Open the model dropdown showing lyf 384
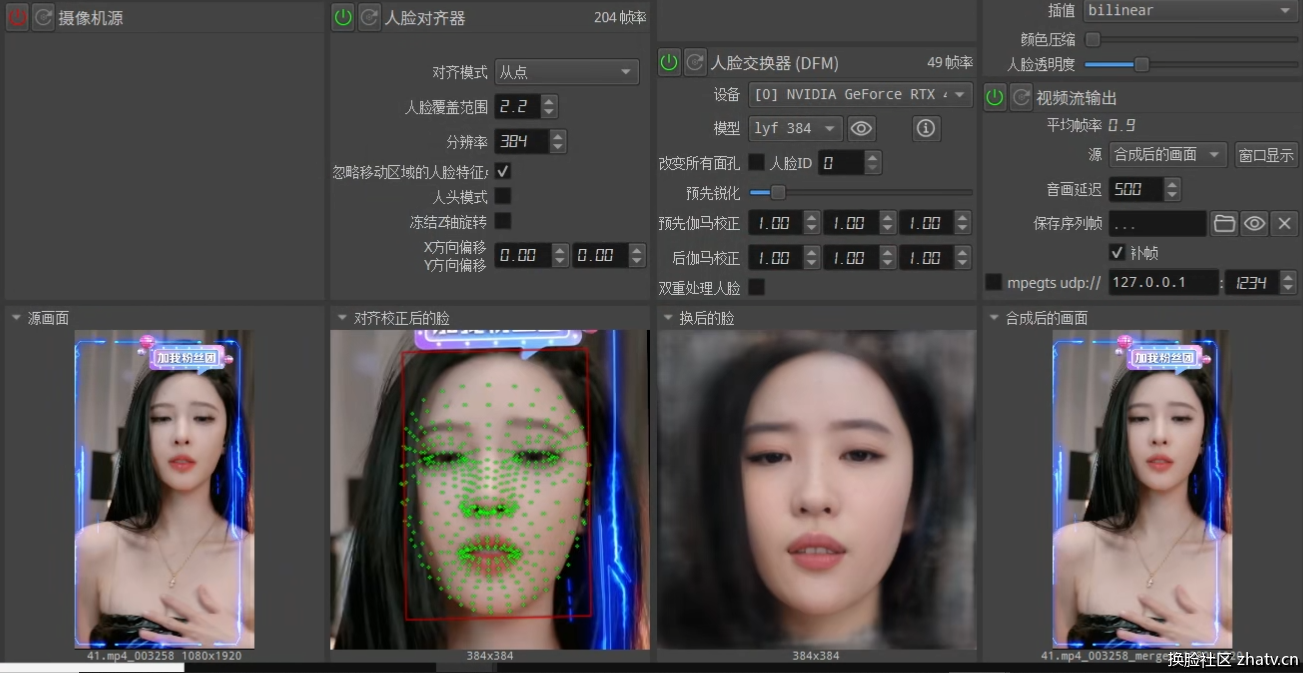 point(796,128)
